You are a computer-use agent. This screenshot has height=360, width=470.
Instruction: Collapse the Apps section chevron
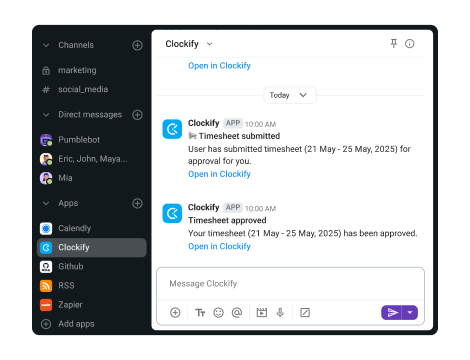46,203
